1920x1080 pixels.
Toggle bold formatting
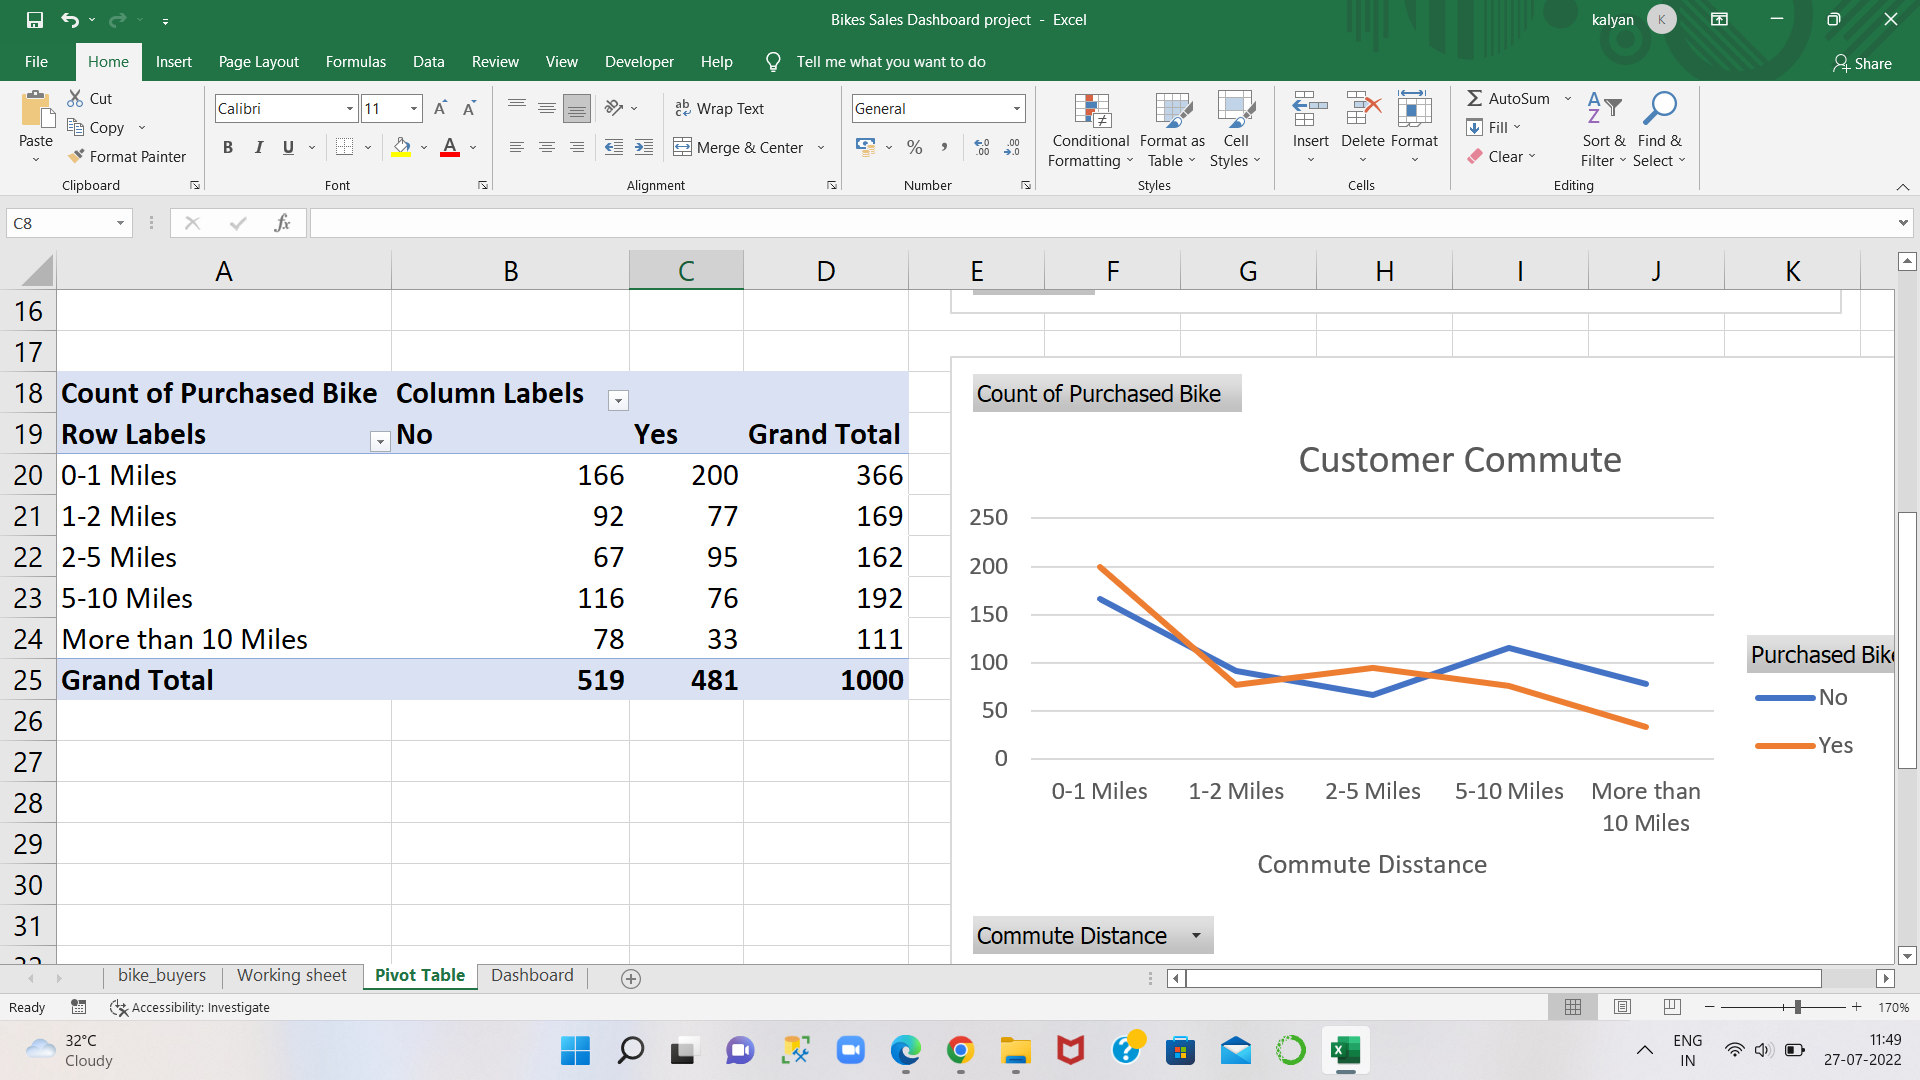point(227,146)
